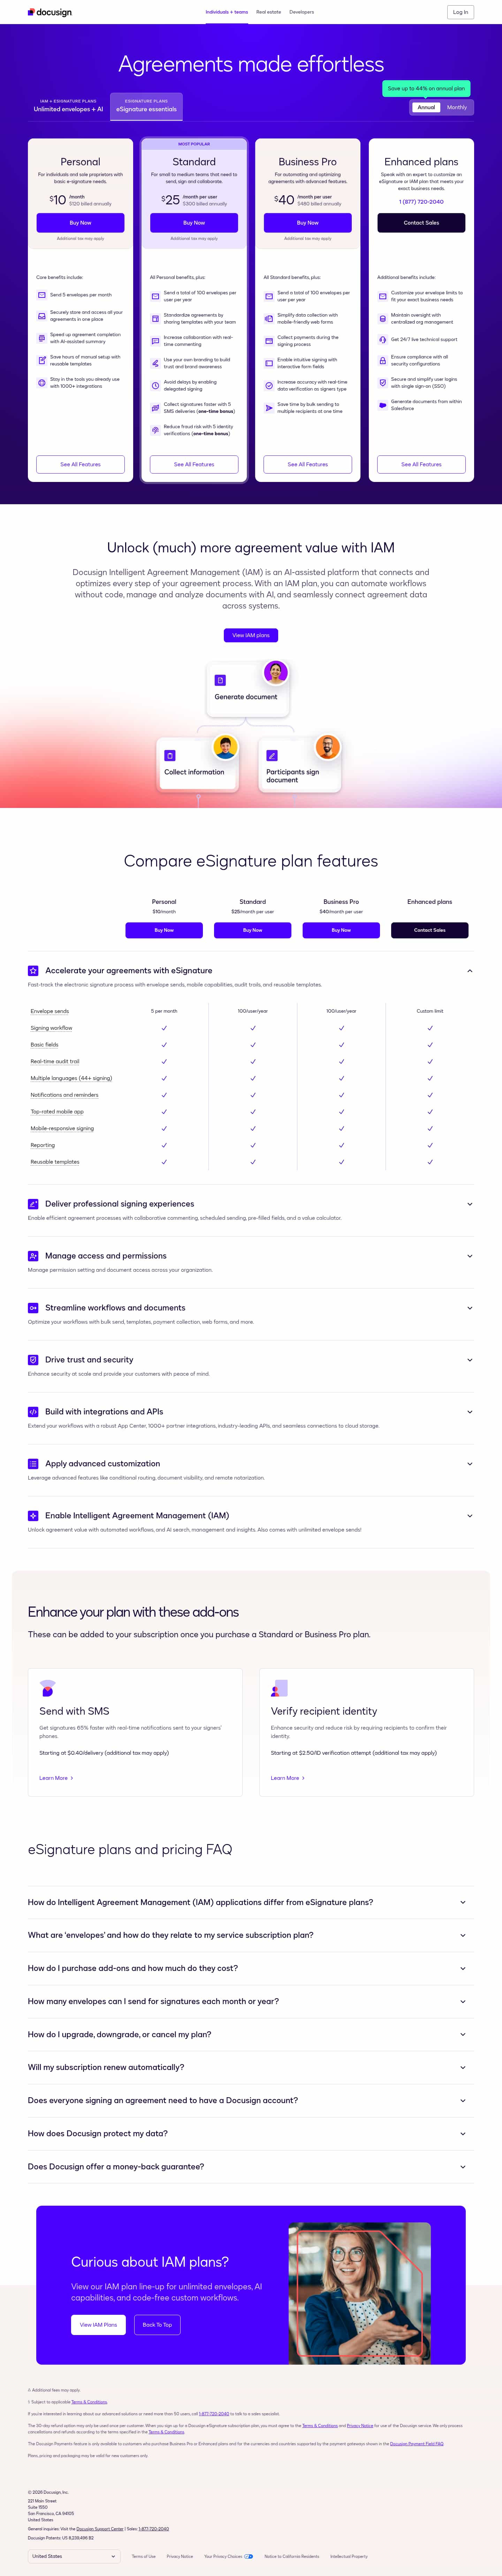Click the Docusign logo in header
Image resolution: width=502 pixels, height=2576 pixels.
point(49,12)
